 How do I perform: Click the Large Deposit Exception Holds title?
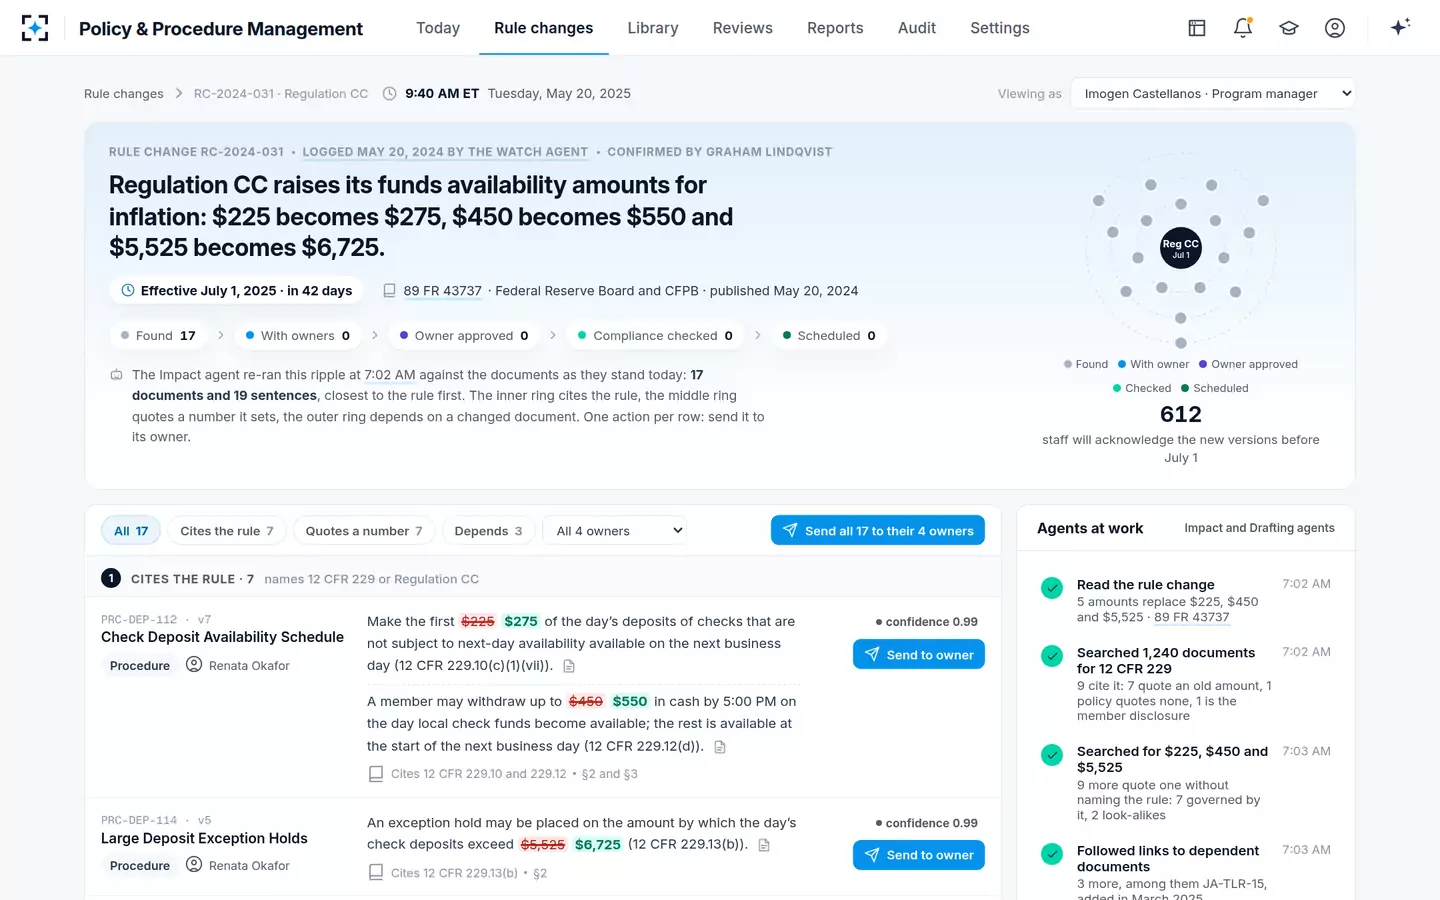204,838
